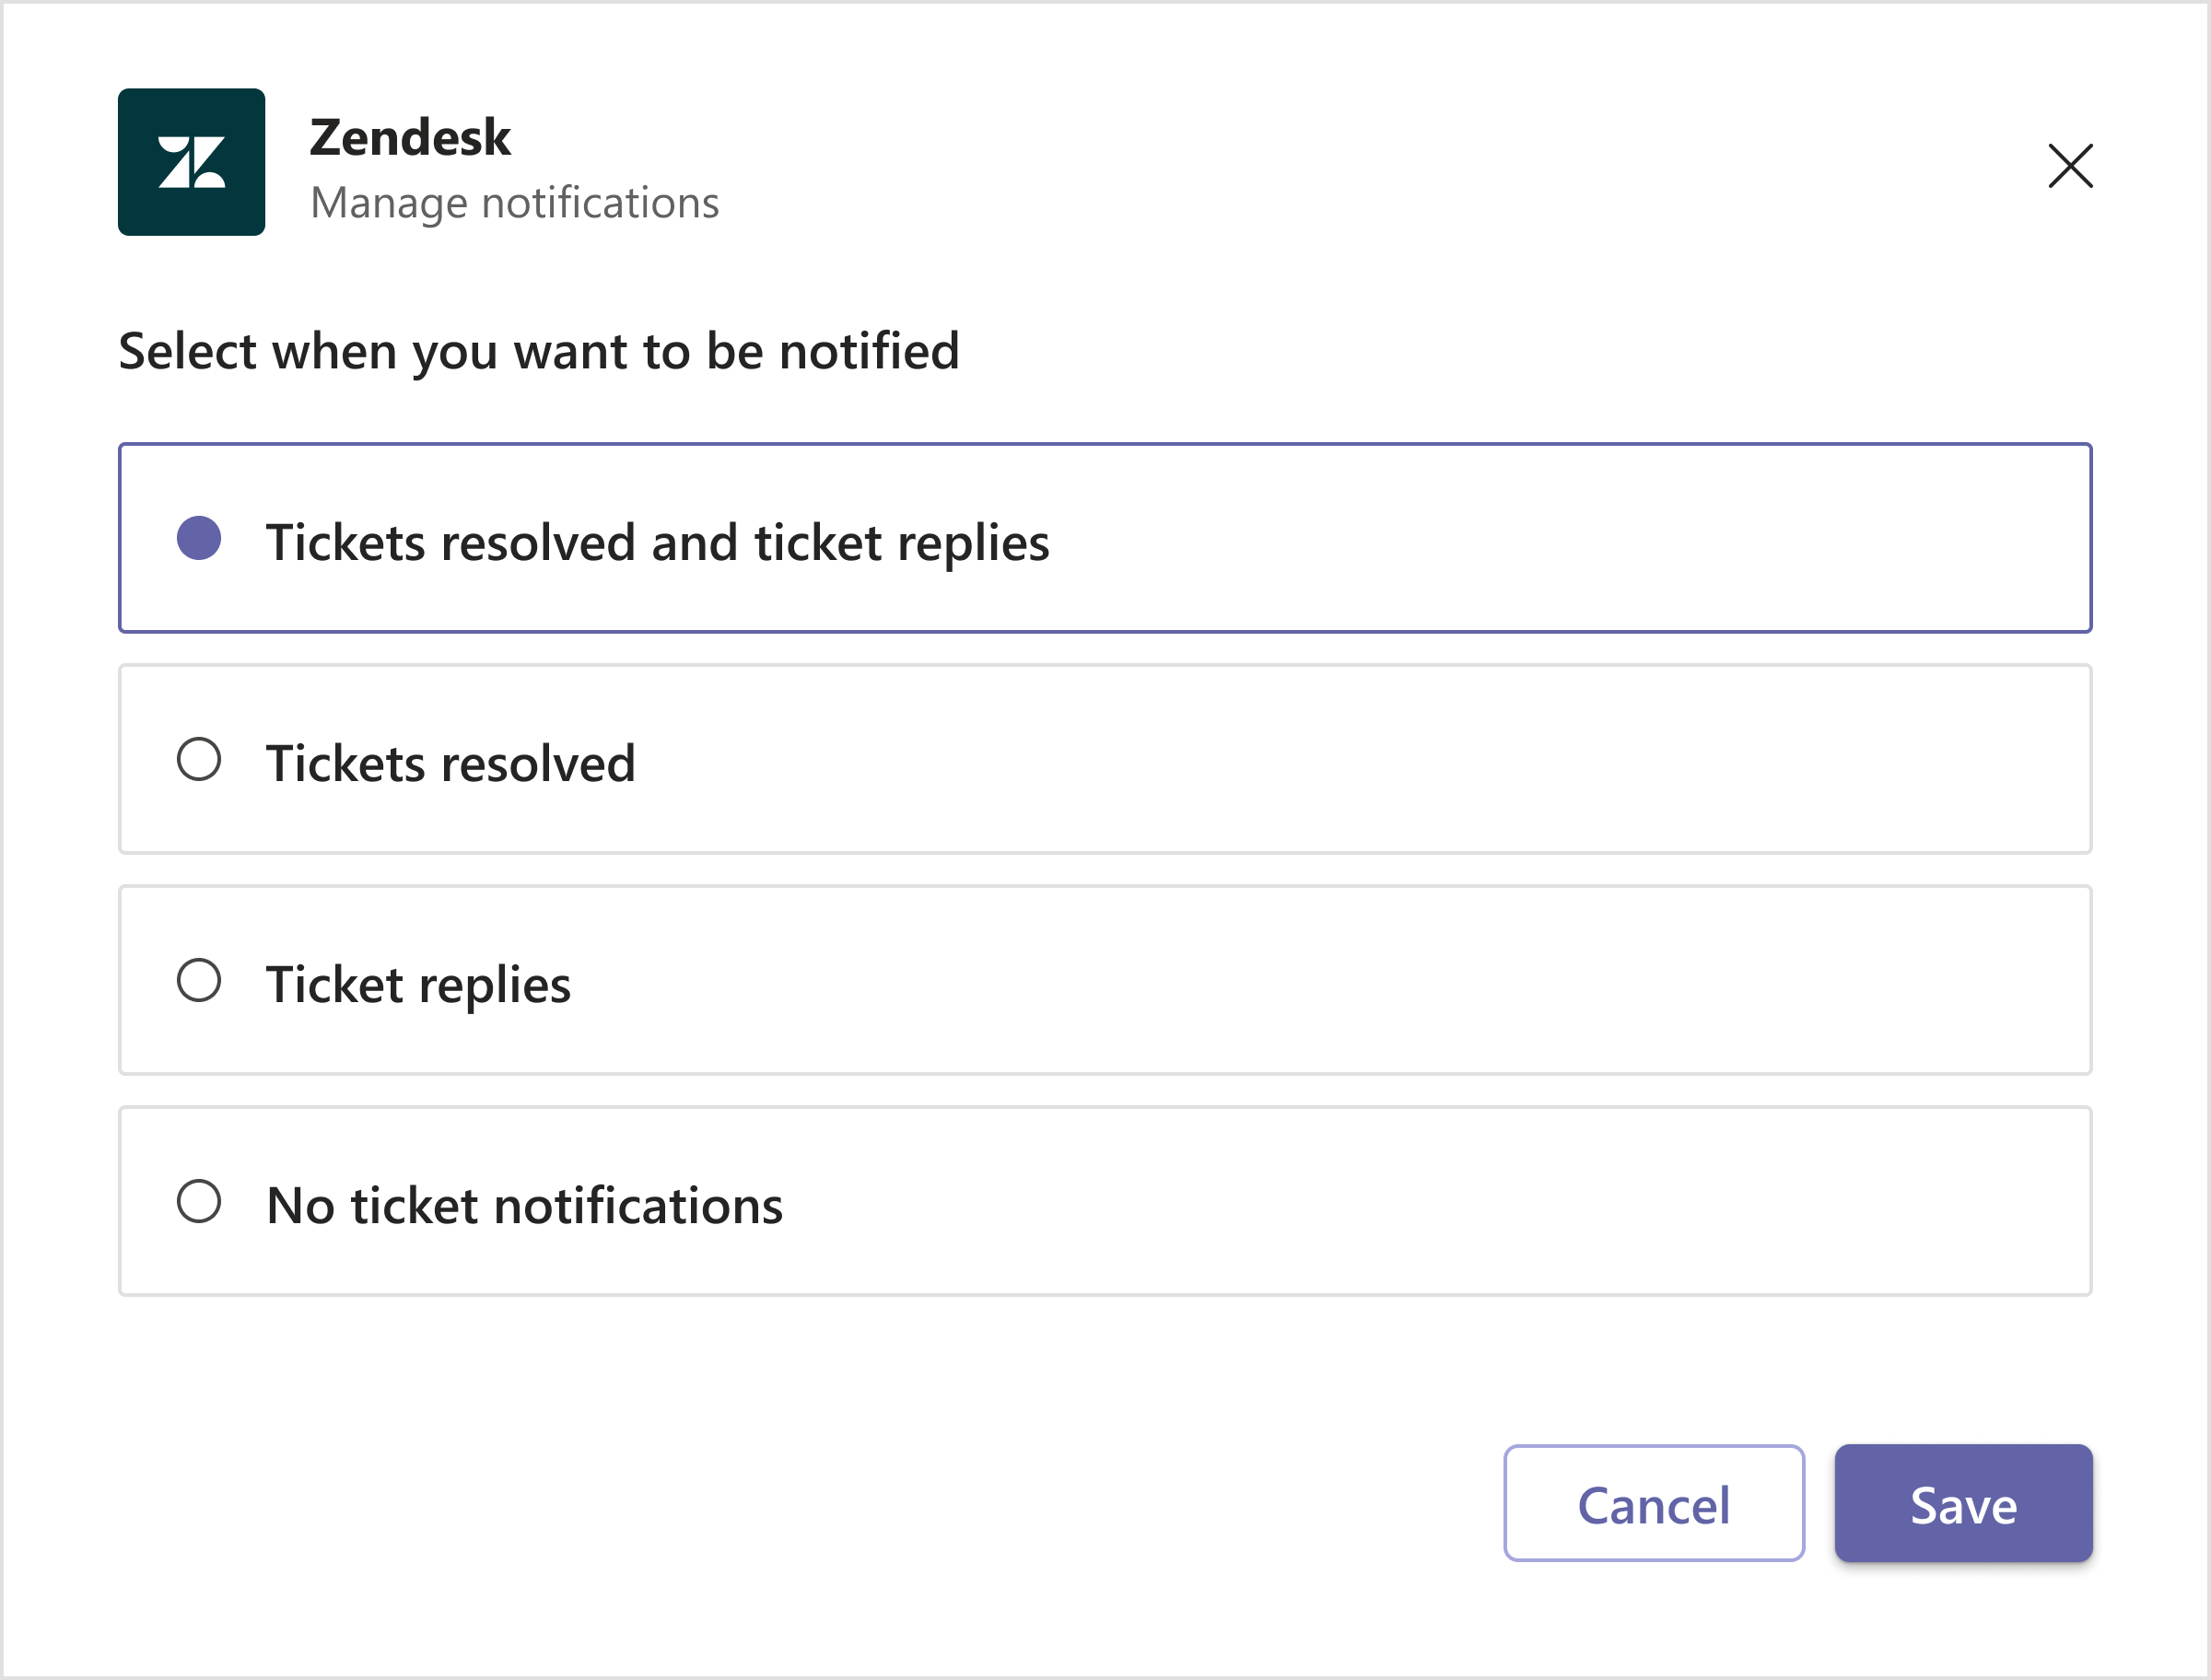2211x1680 pixels.
Task: Click the Tickets resolved option card
Action: click(x=1104, y=760)
